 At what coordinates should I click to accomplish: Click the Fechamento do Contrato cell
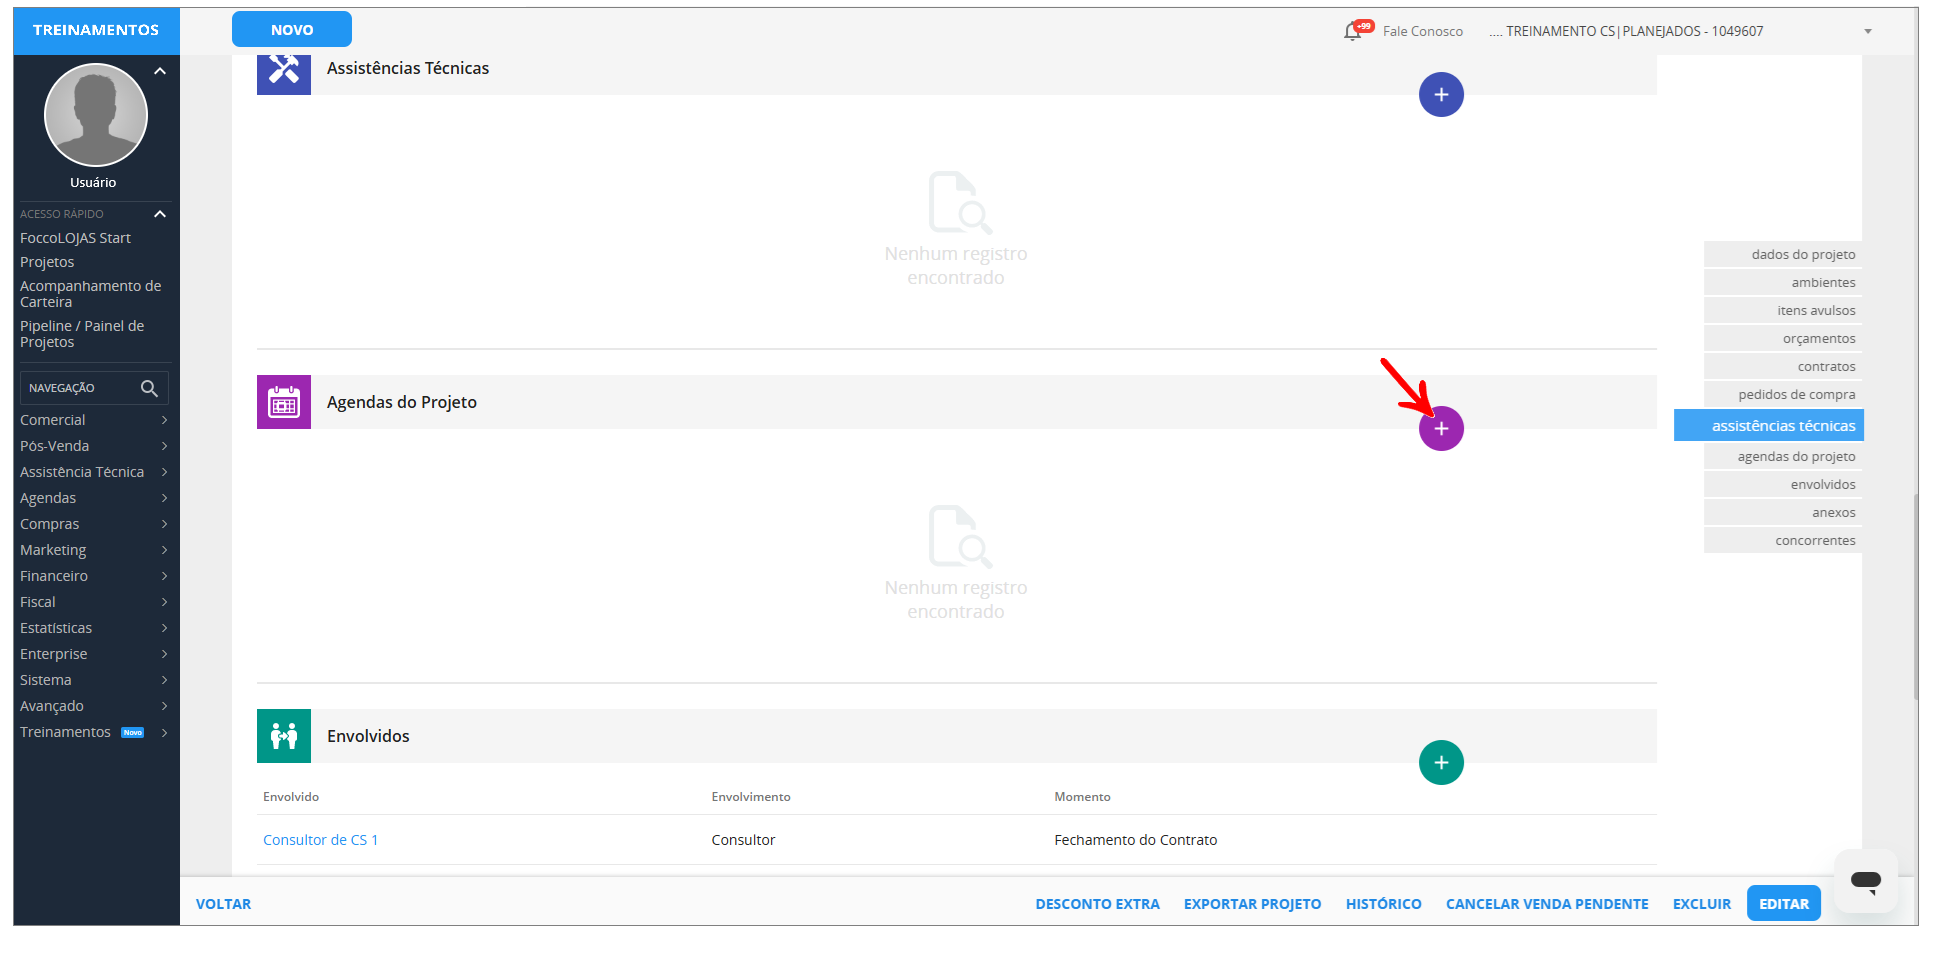(x=1135, y=840)
